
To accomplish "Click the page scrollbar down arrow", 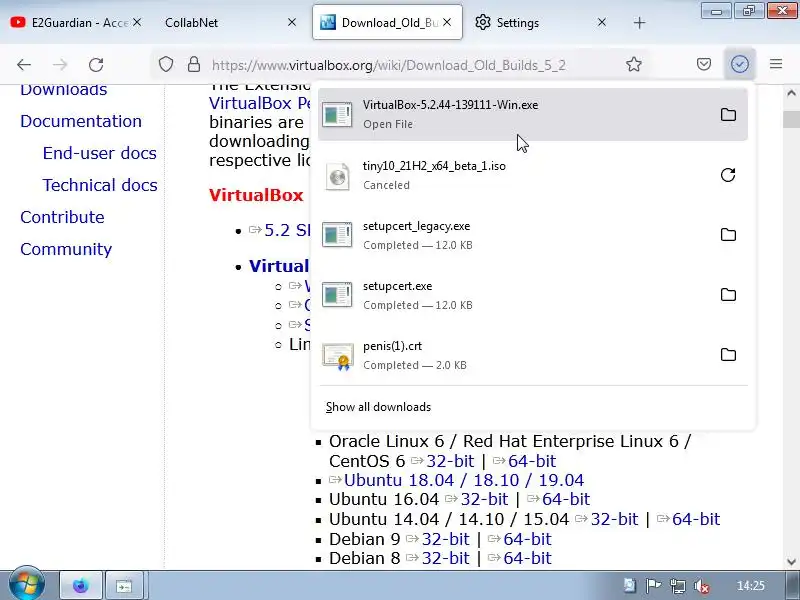I will 791,562.
